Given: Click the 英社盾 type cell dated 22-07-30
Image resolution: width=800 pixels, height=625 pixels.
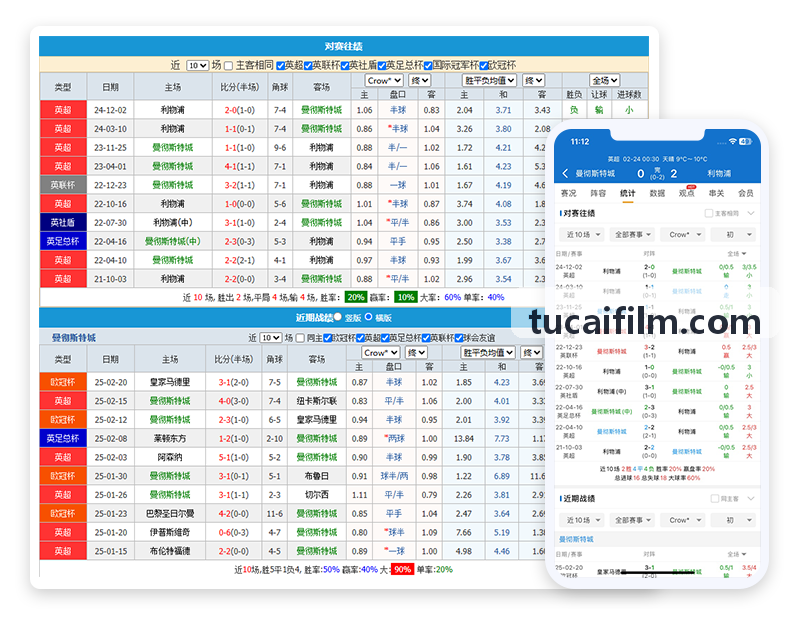Looking at the screenshot, I should [63, 222].
